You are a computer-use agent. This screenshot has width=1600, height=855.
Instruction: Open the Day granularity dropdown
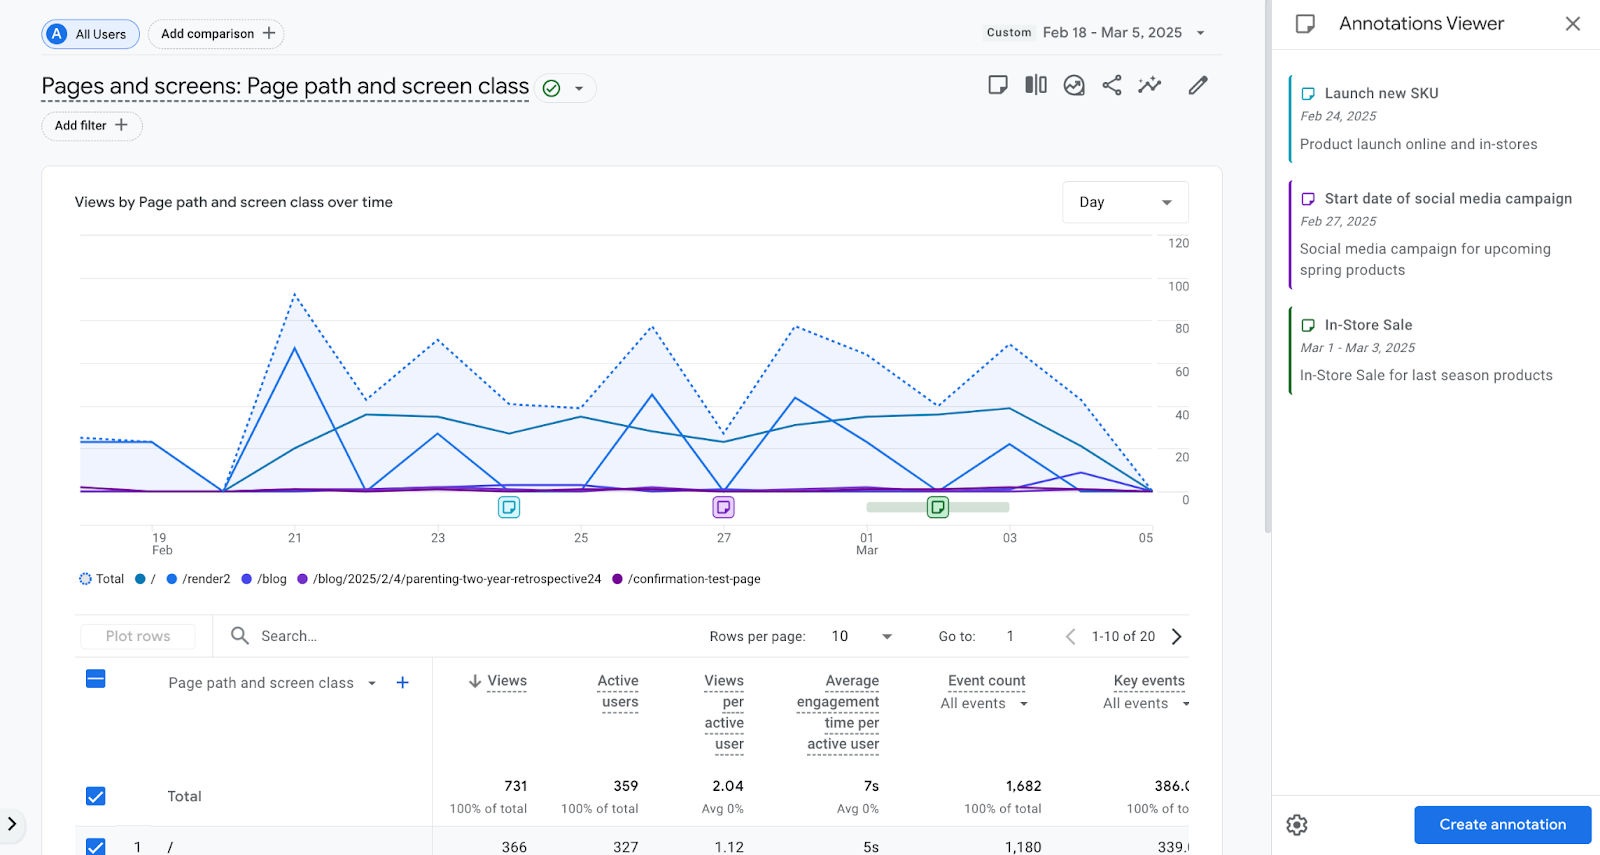click(x=1125, y=202)
